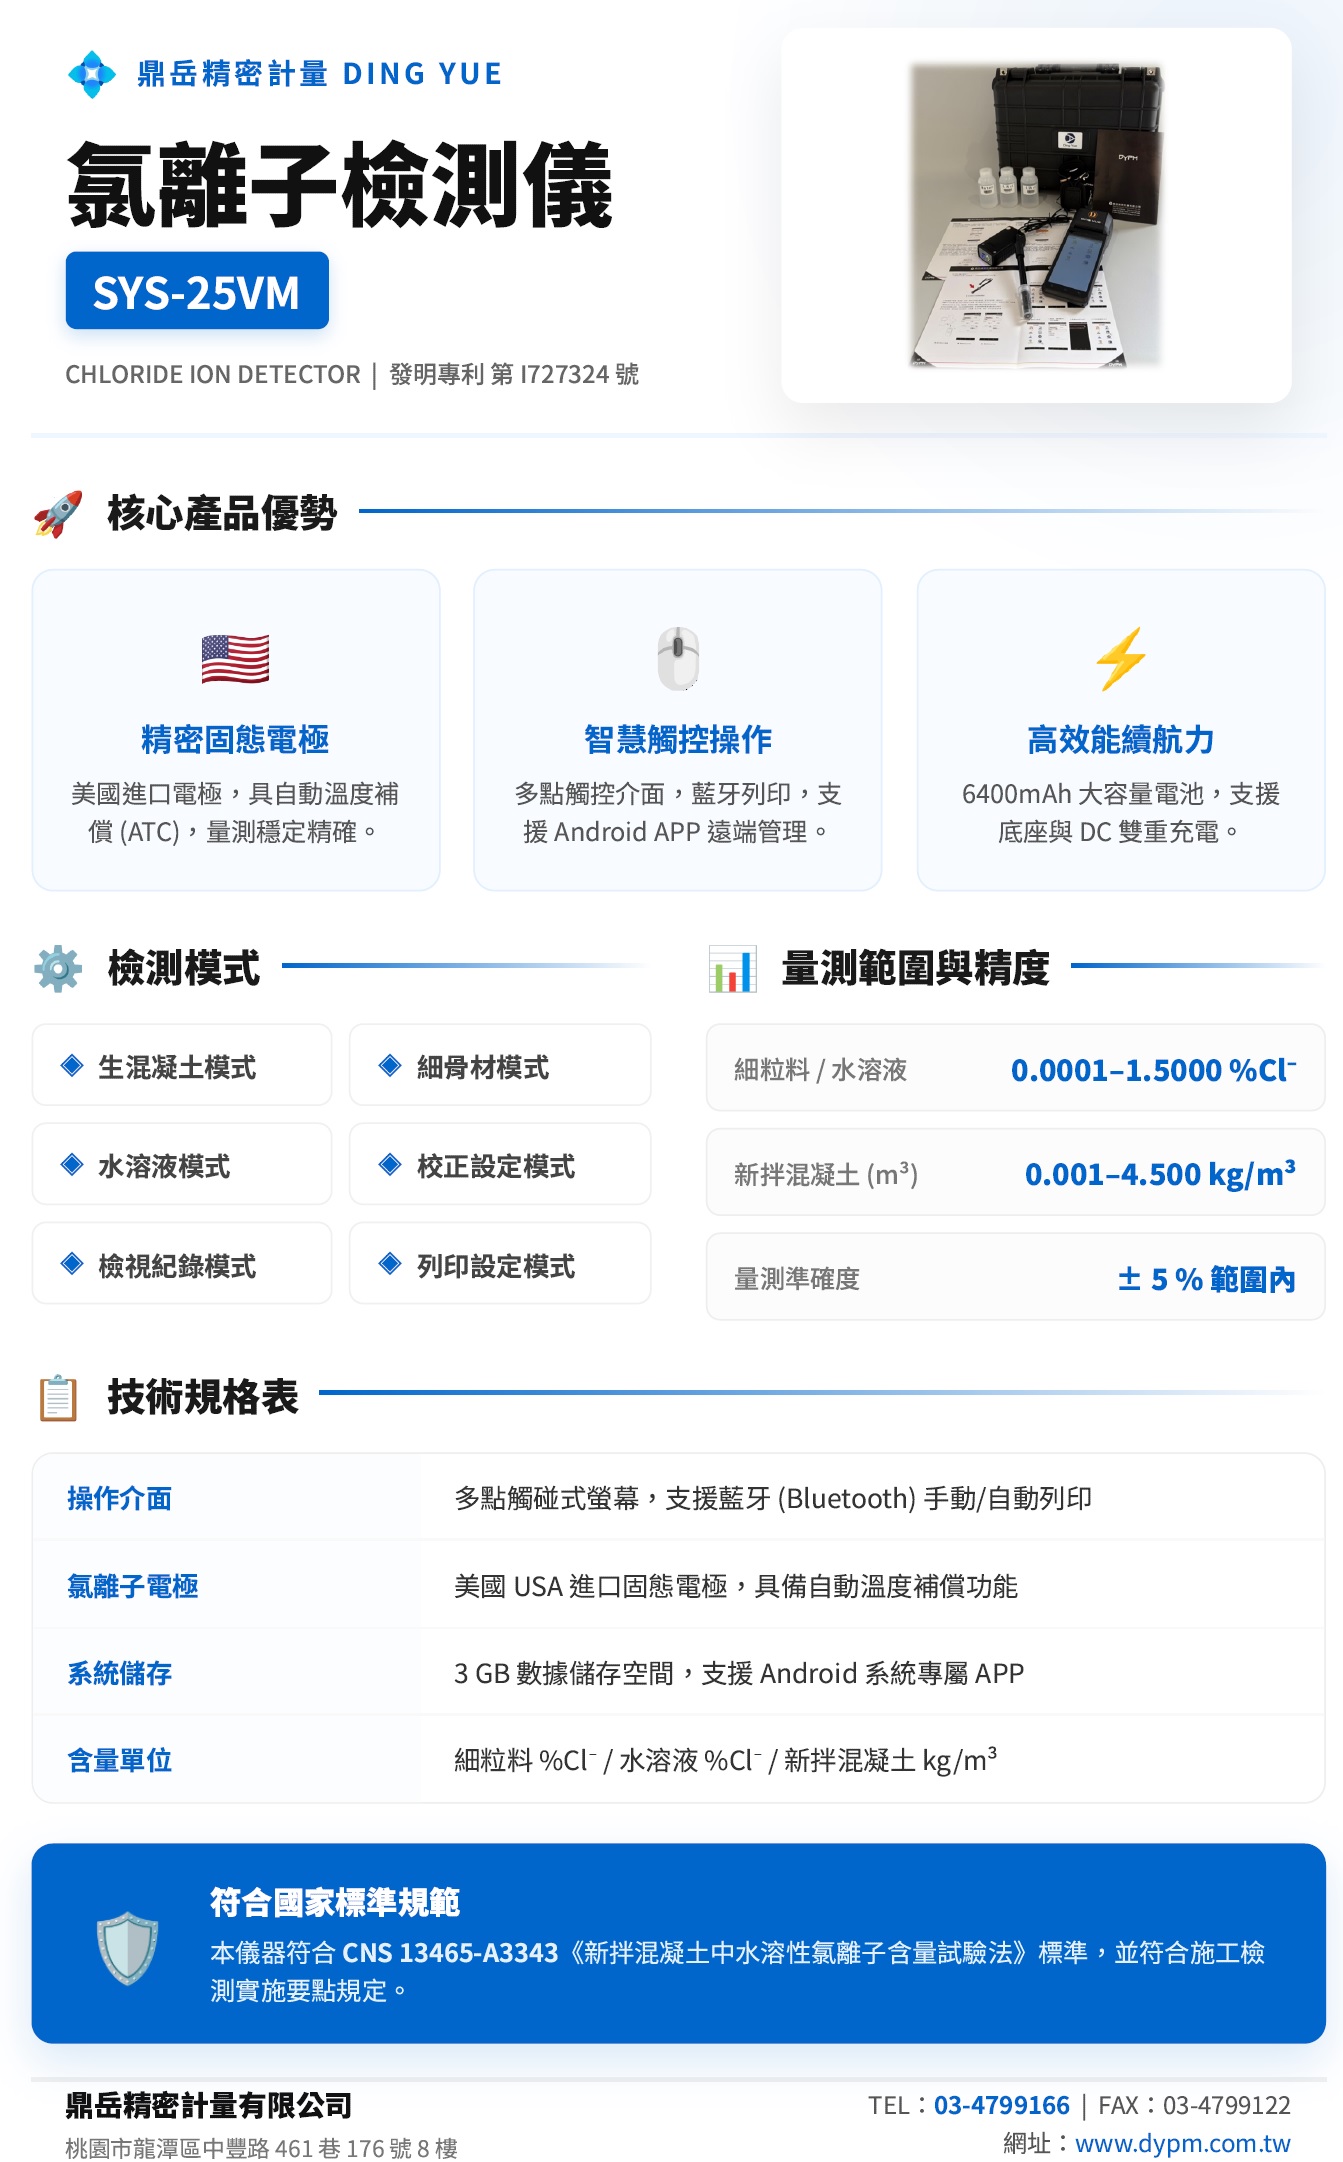Select the 水溶液模式 mode card

[182, 1164]
